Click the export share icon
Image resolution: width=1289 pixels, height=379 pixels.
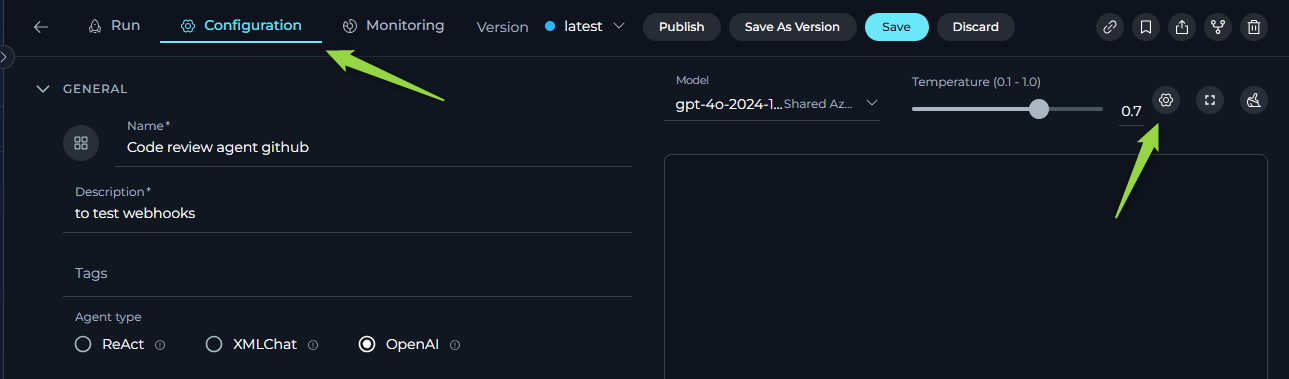(1182, 27)
